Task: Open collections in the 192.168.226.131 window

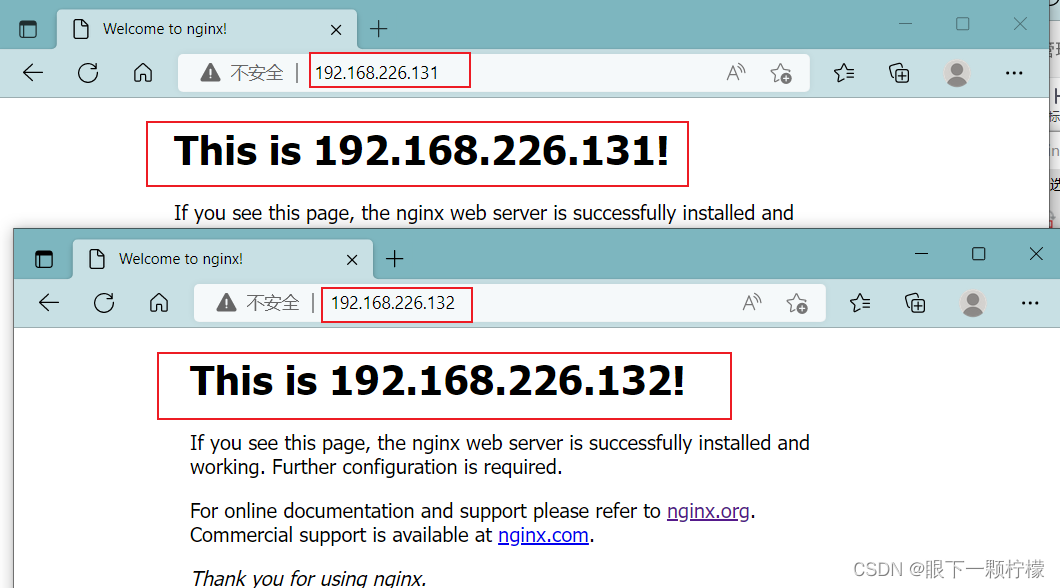Action: [x=899, y=72]
